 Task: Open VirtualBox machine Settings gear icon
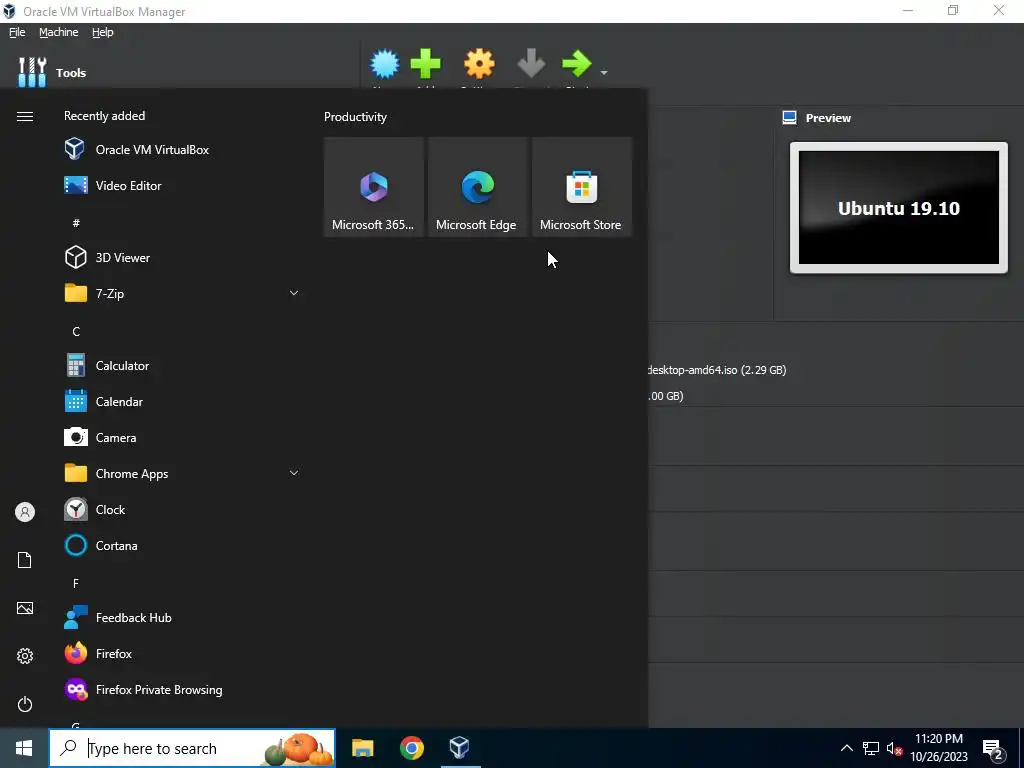point(479,63)
